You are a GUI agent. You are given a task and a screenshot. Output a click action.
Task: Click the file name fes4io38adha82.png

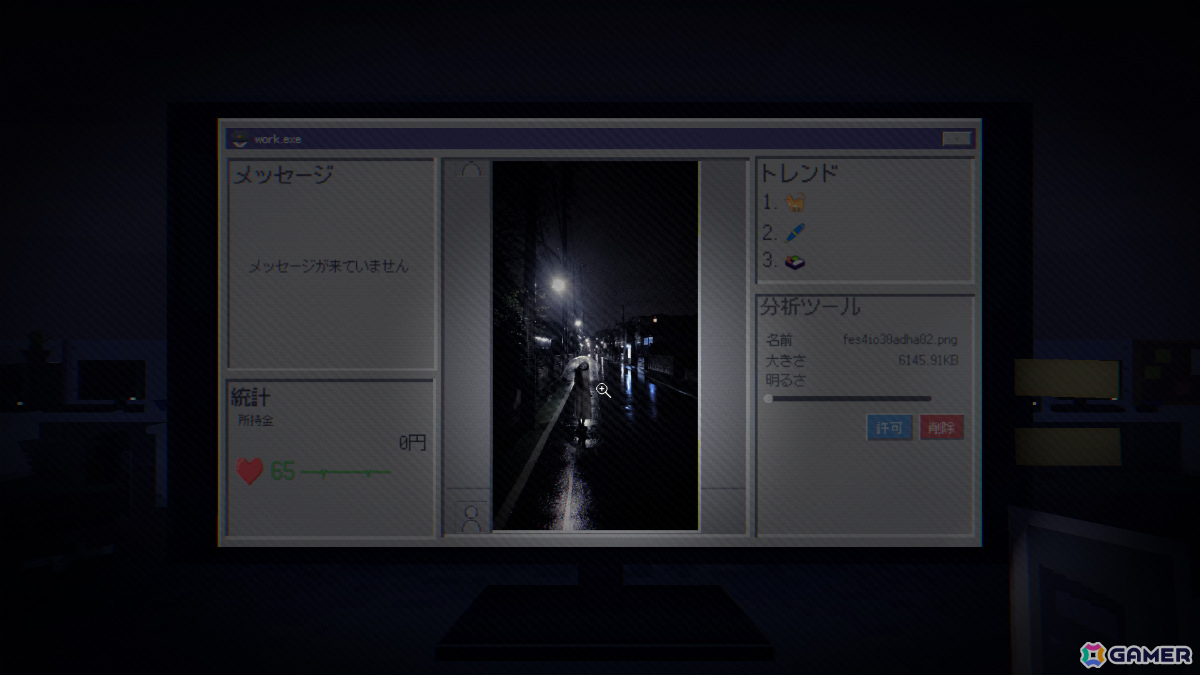pos(900,340)
